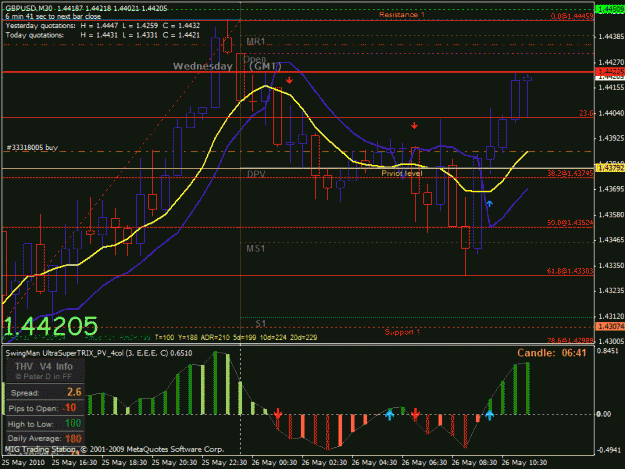Click the orange 1.43074 support price tag
The height and width of the screenshot is (469, 625).
coord(610,326)
